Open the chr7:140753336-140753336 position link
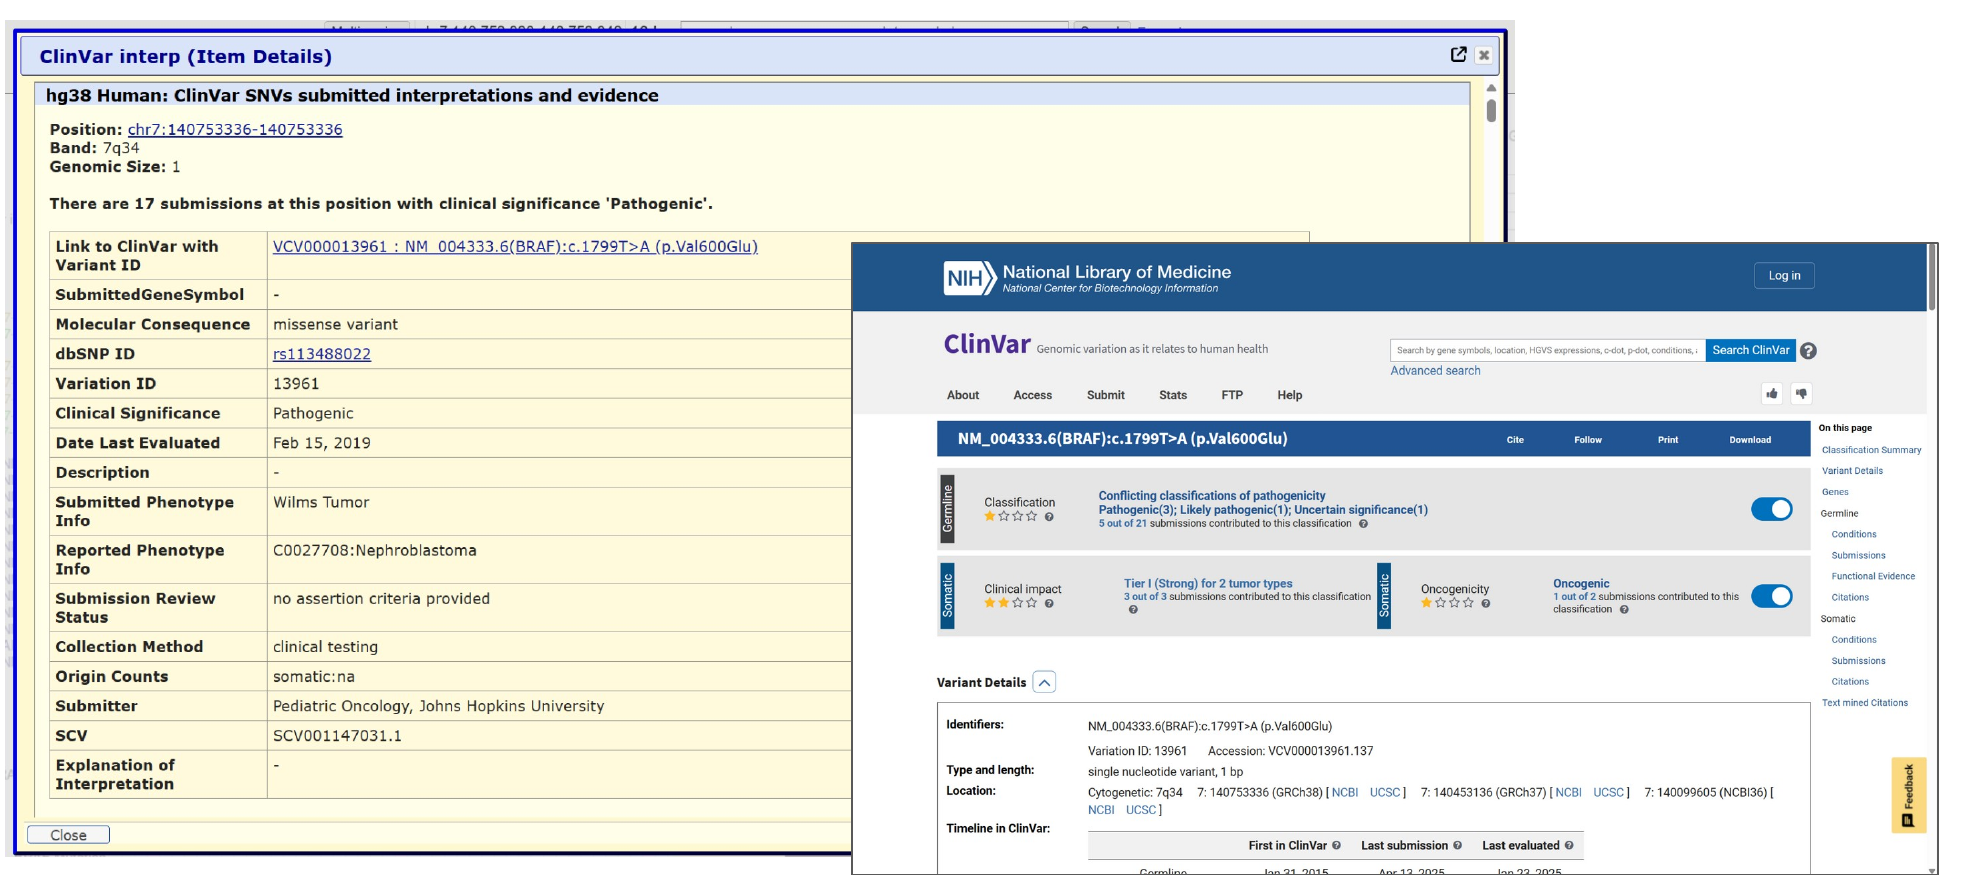 pyautogui.click(x=235, y=130)
